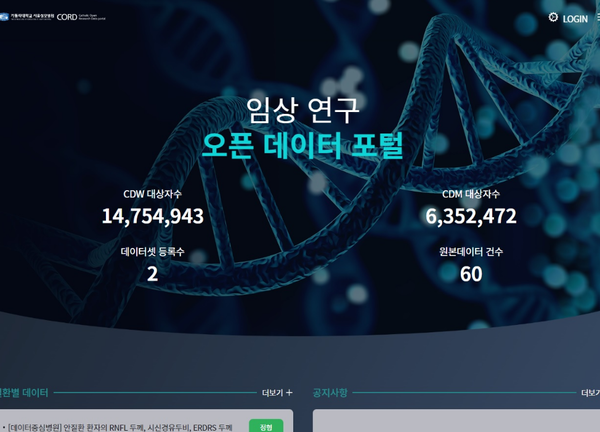Screen dimensions: 600x432
Task: Click the hospital logo at top left
Action: [27, 17]
